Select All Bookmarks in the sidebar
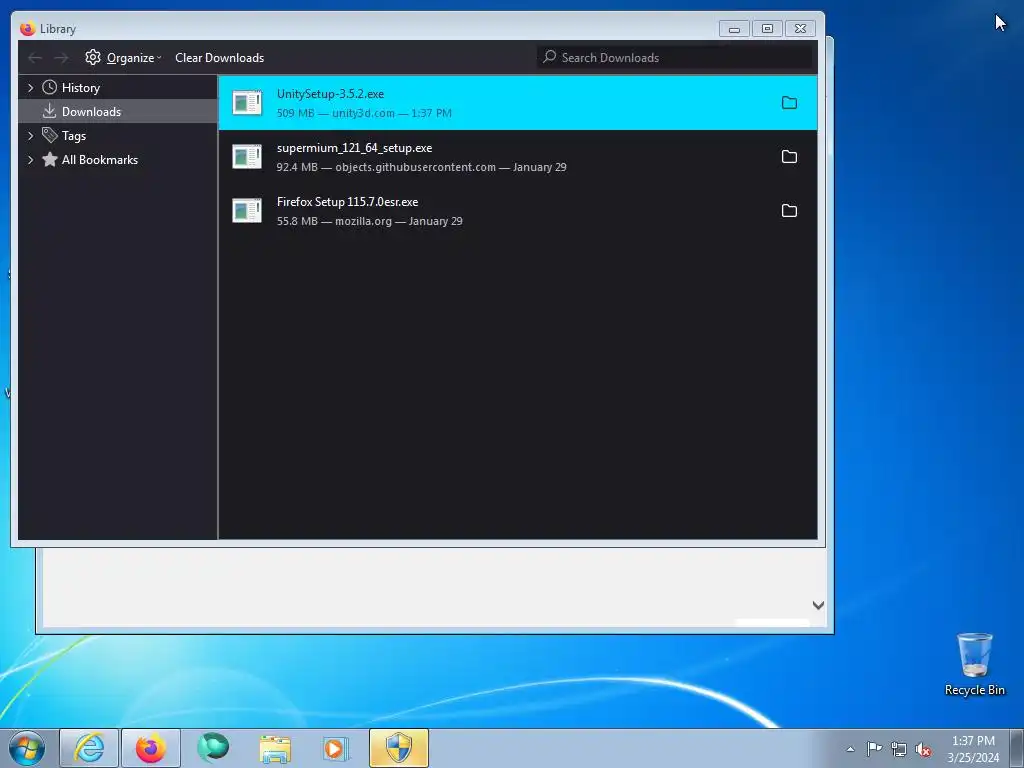Screen dimensions: 1024x768 point(99,160)
